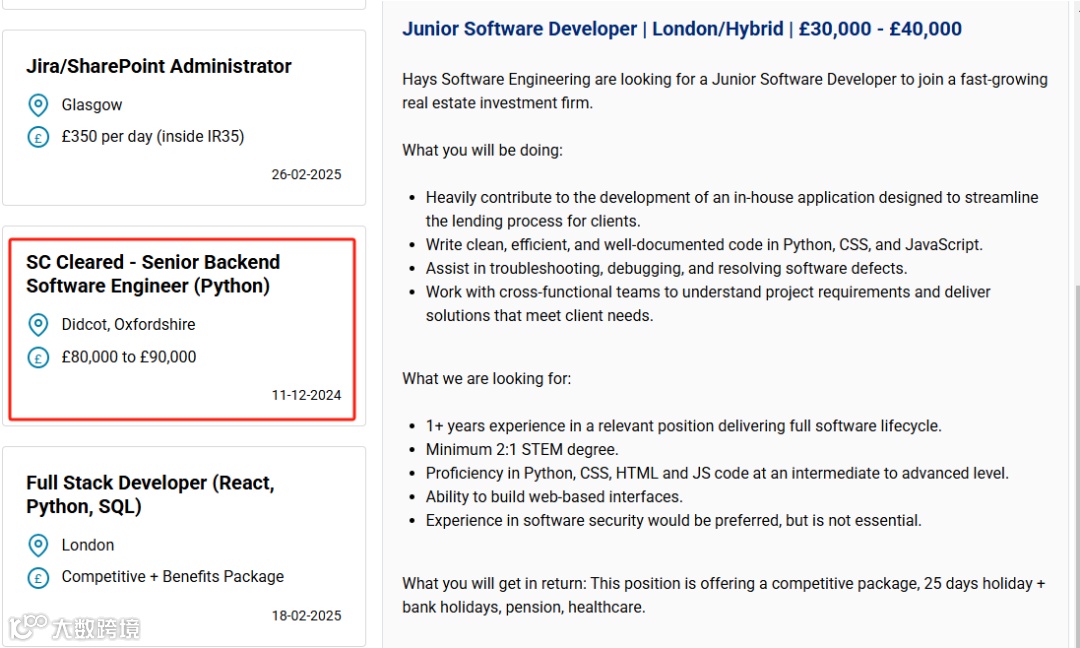Click the Glasgow location text
Screen dimensions: 1080x648
92,105
